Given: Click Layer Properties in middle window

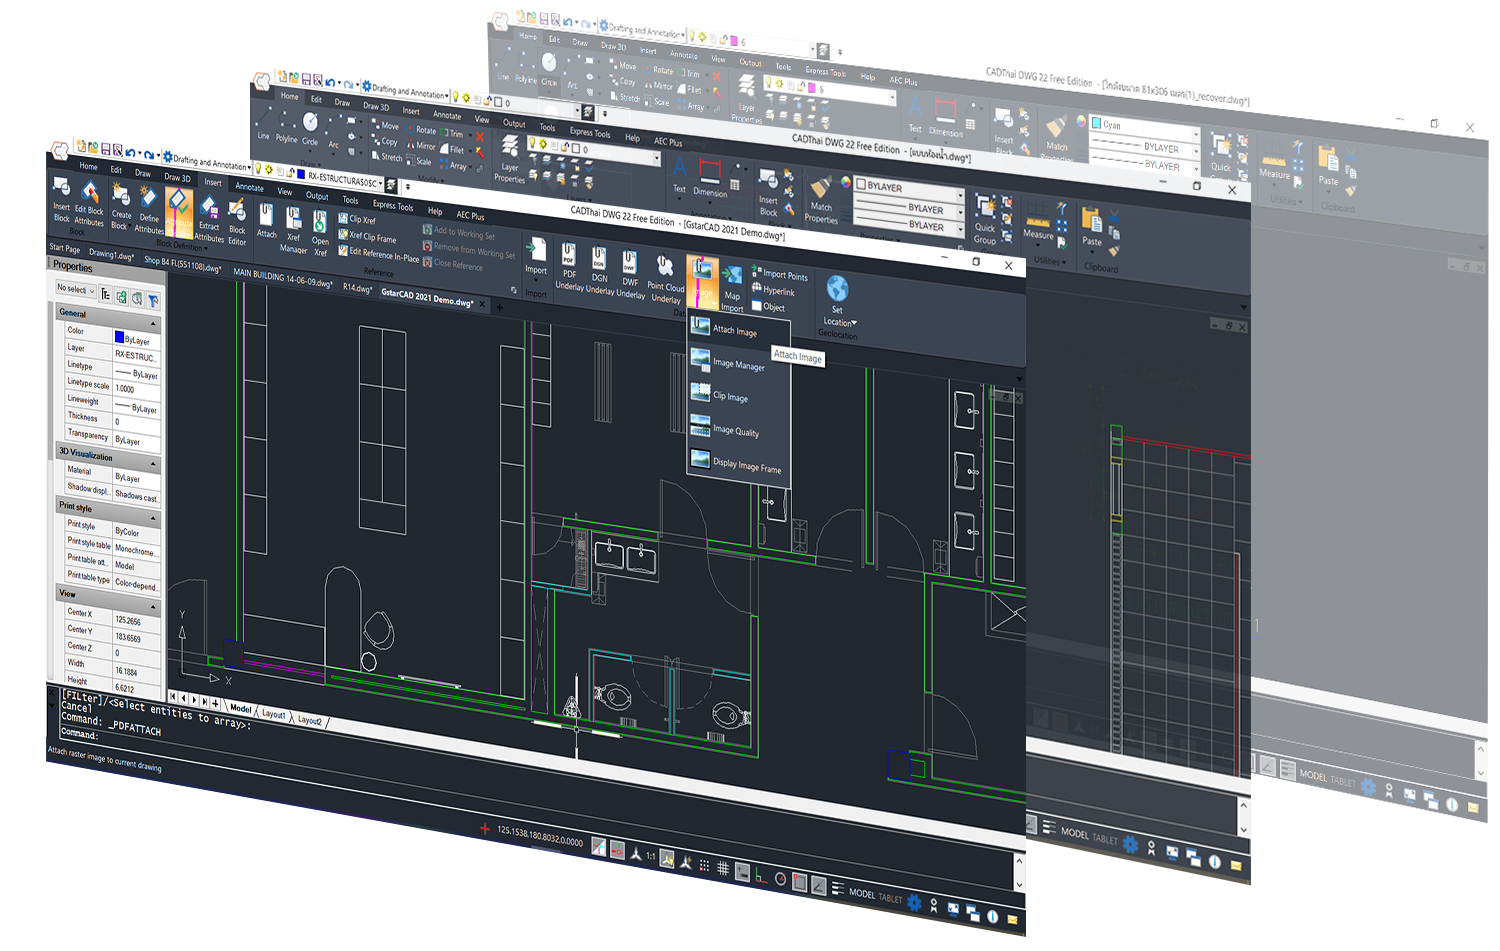Looking at the screenshot, I should click(510, 158).
